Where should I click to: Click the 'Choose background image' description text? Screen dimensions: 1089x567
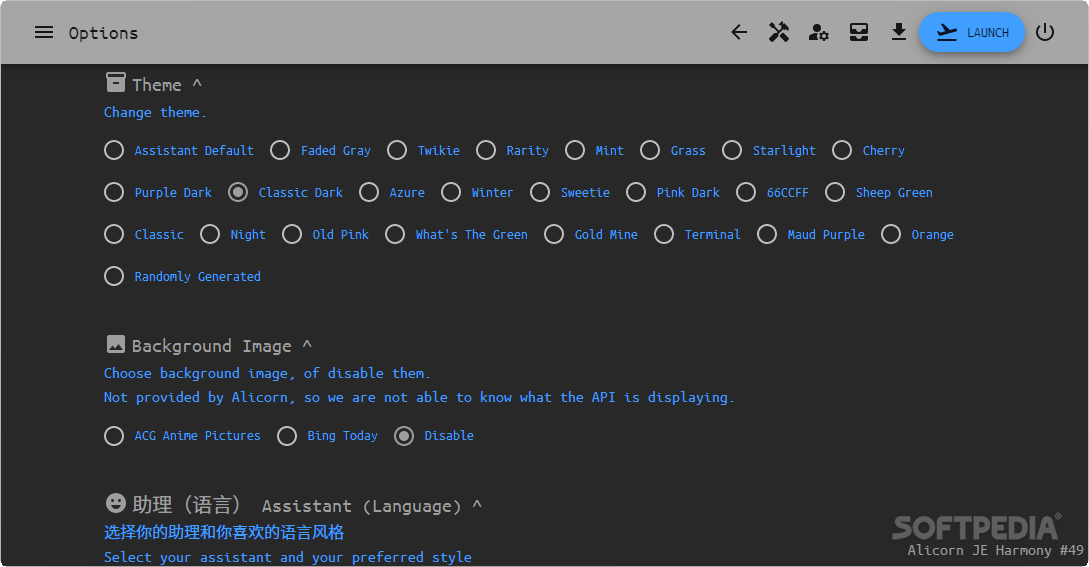[267, 373]
